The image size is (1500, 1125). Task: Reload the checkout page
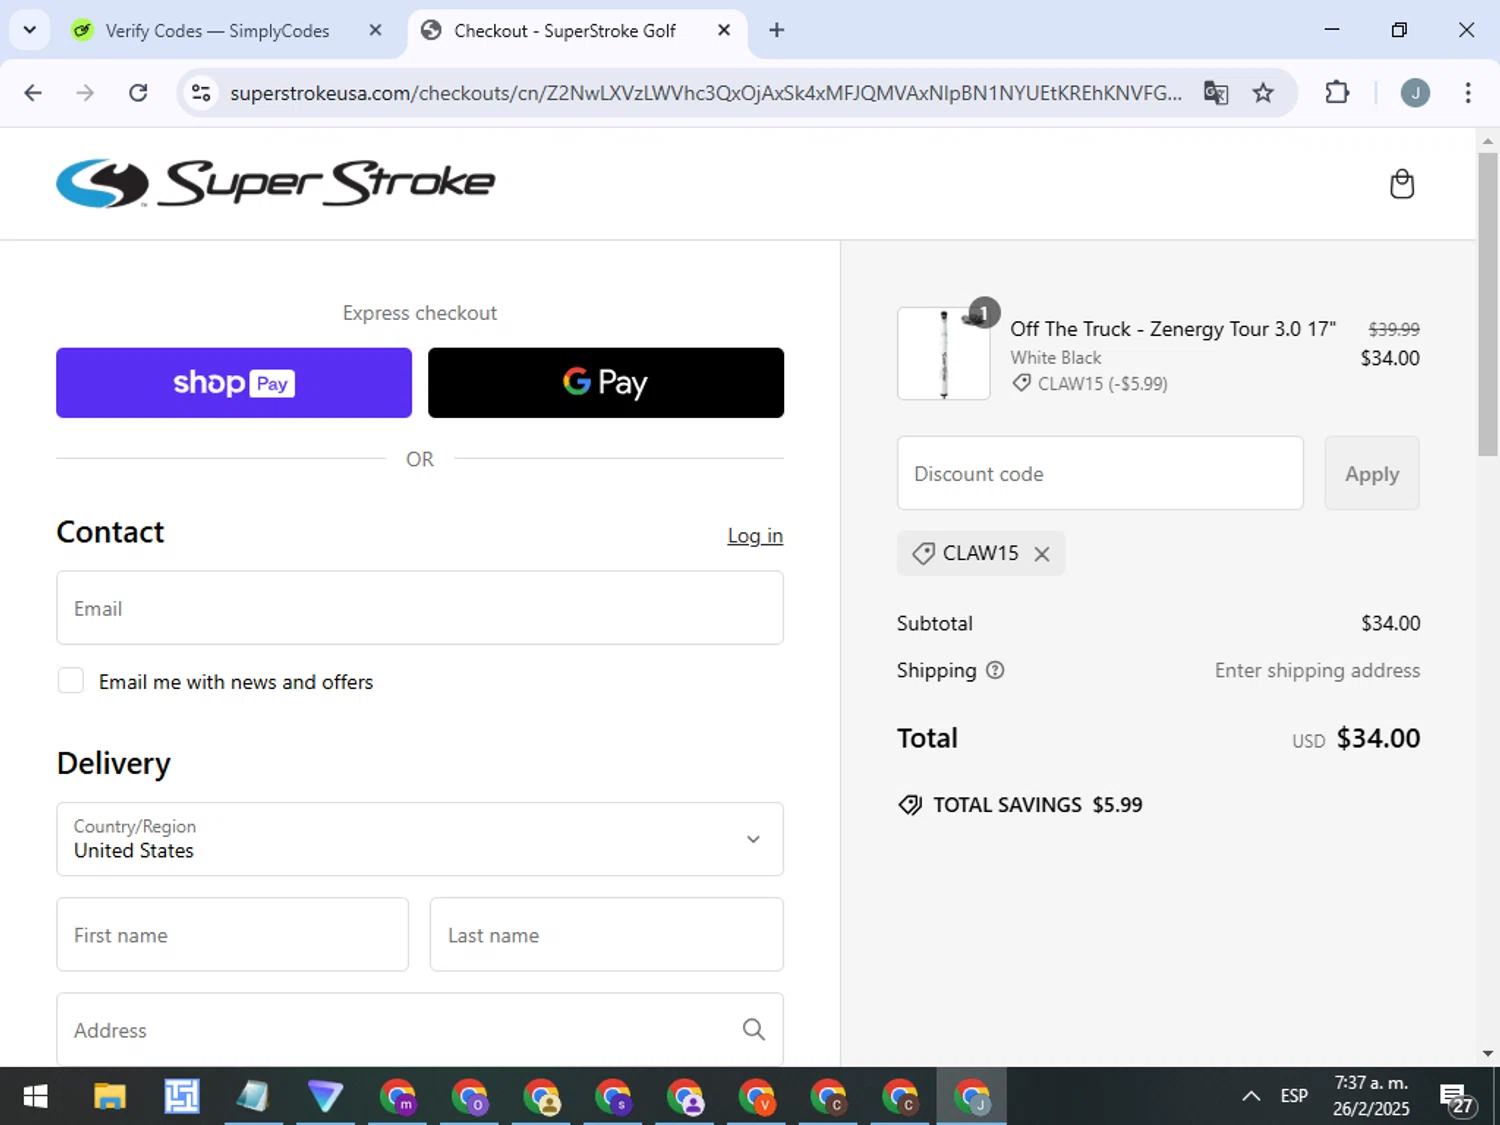pyautogui.click(x=138, y=93)
